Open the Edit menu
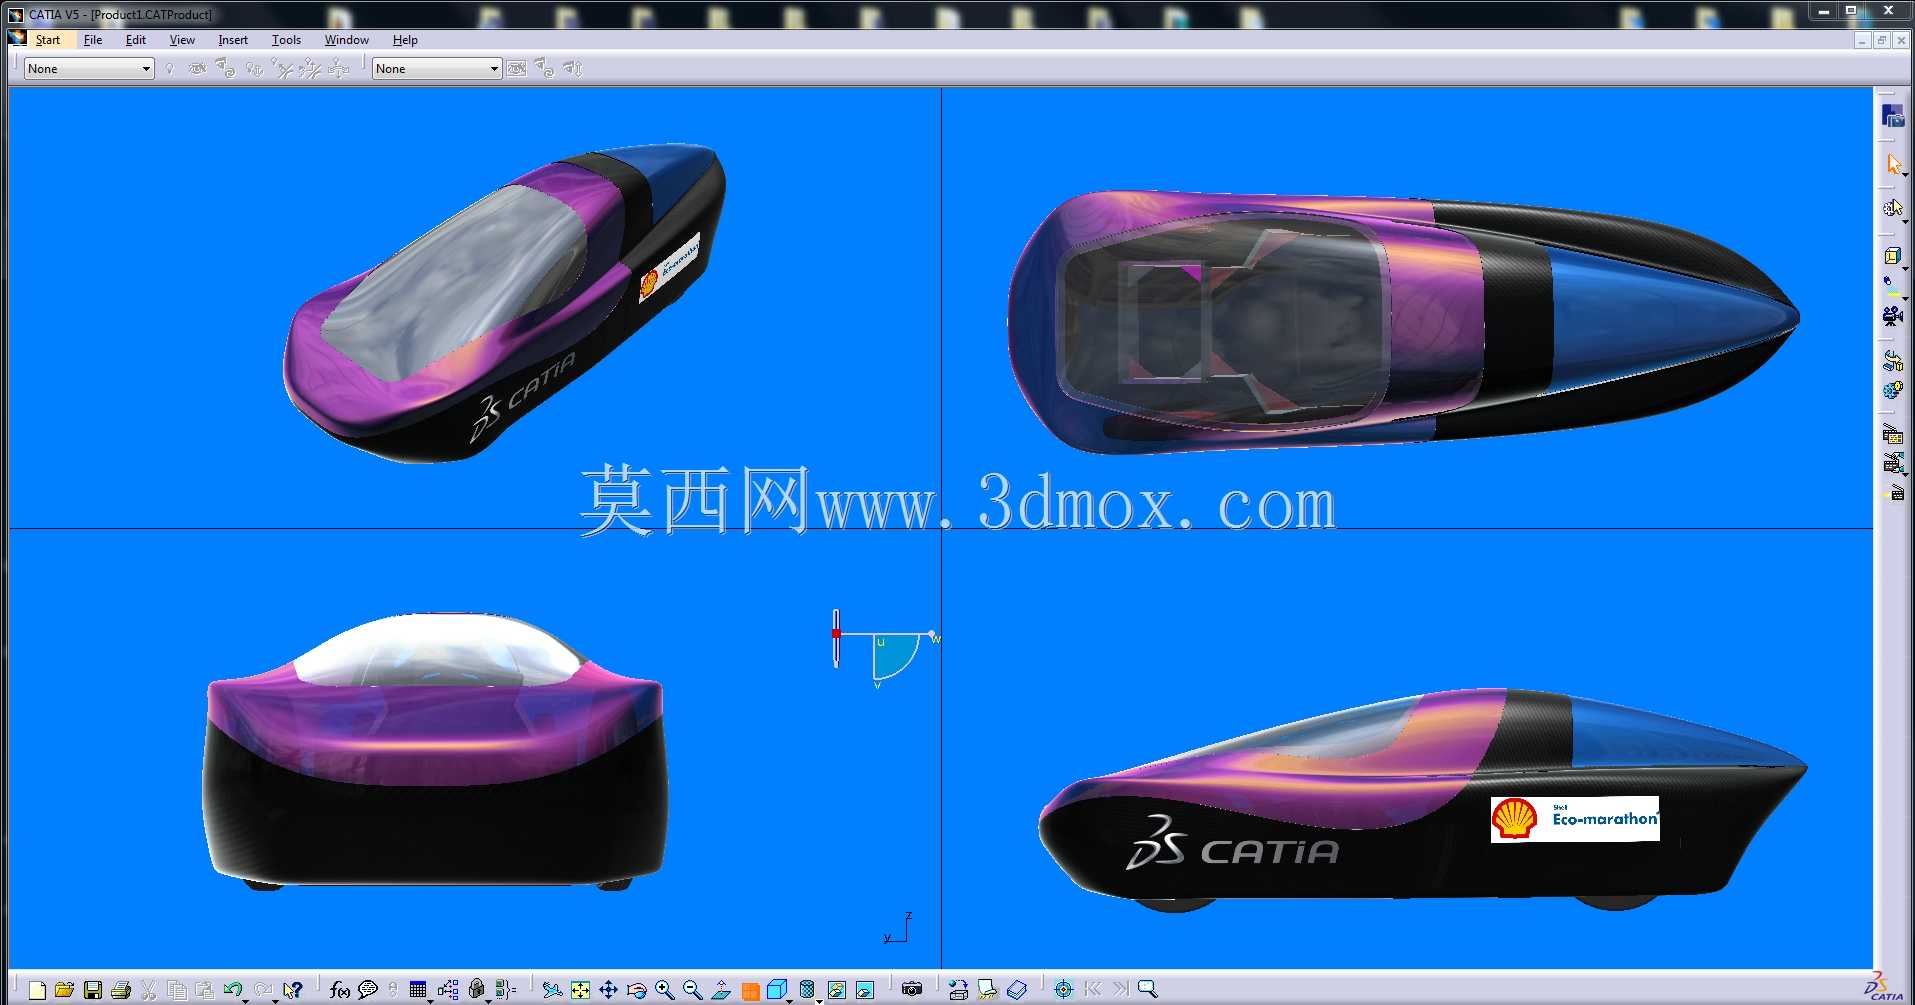Image resolution: width=1915 pixels, height=1005 pixels. pyautogui.click(x=136, y=40)
